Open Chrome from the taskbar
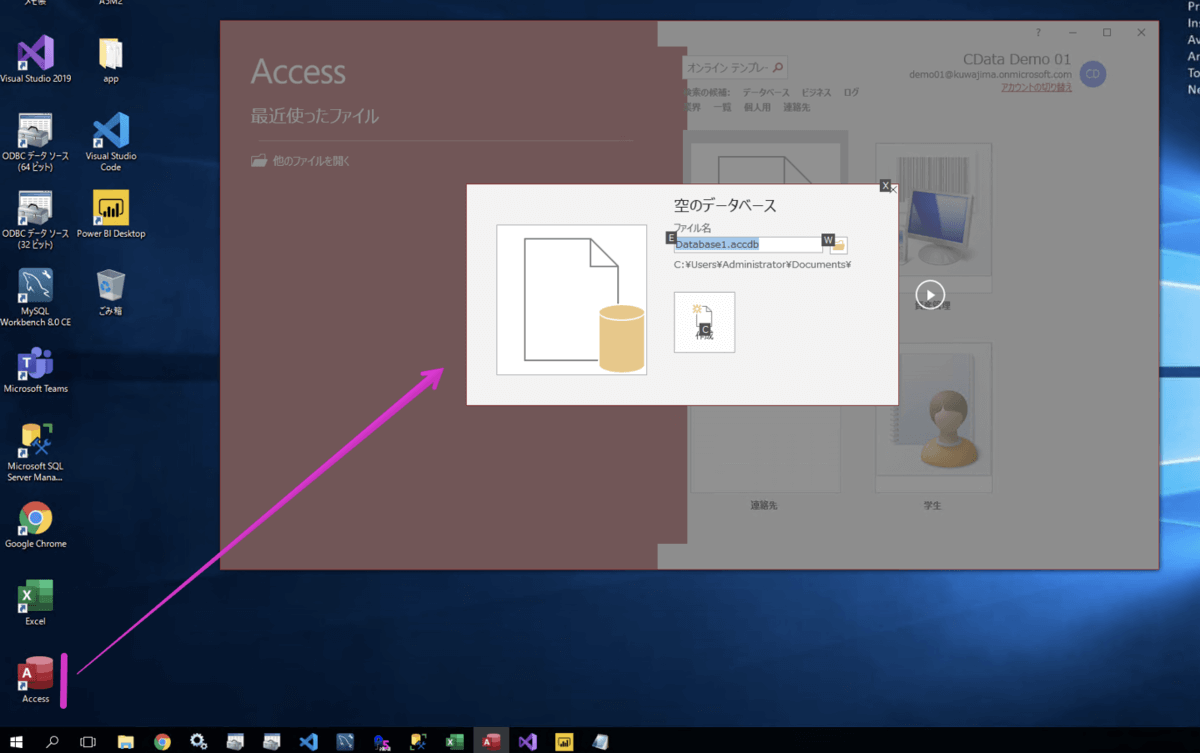The height and width of the screenshot is (753, 1200). point(162,742)
